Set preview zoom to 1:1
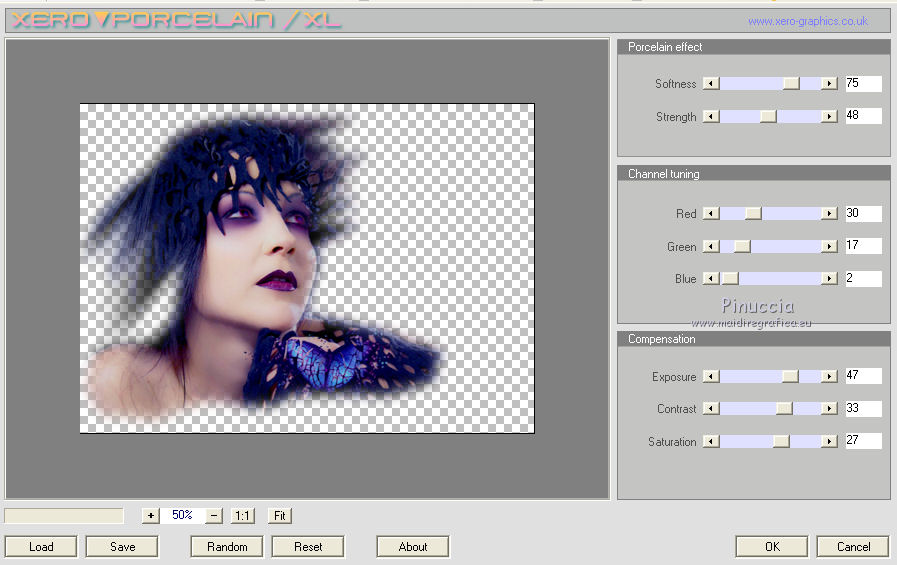This screenshot has width=897, height=565. tap(243, 515)
